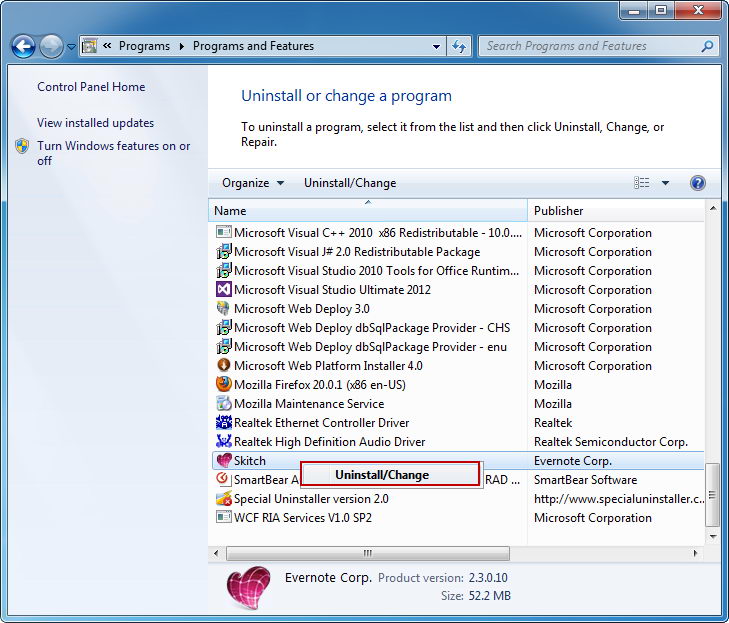This screenshot has width=729, height=623.
Task: Click the WCF RIA Services icon
Action: click(x=224, y=517)
